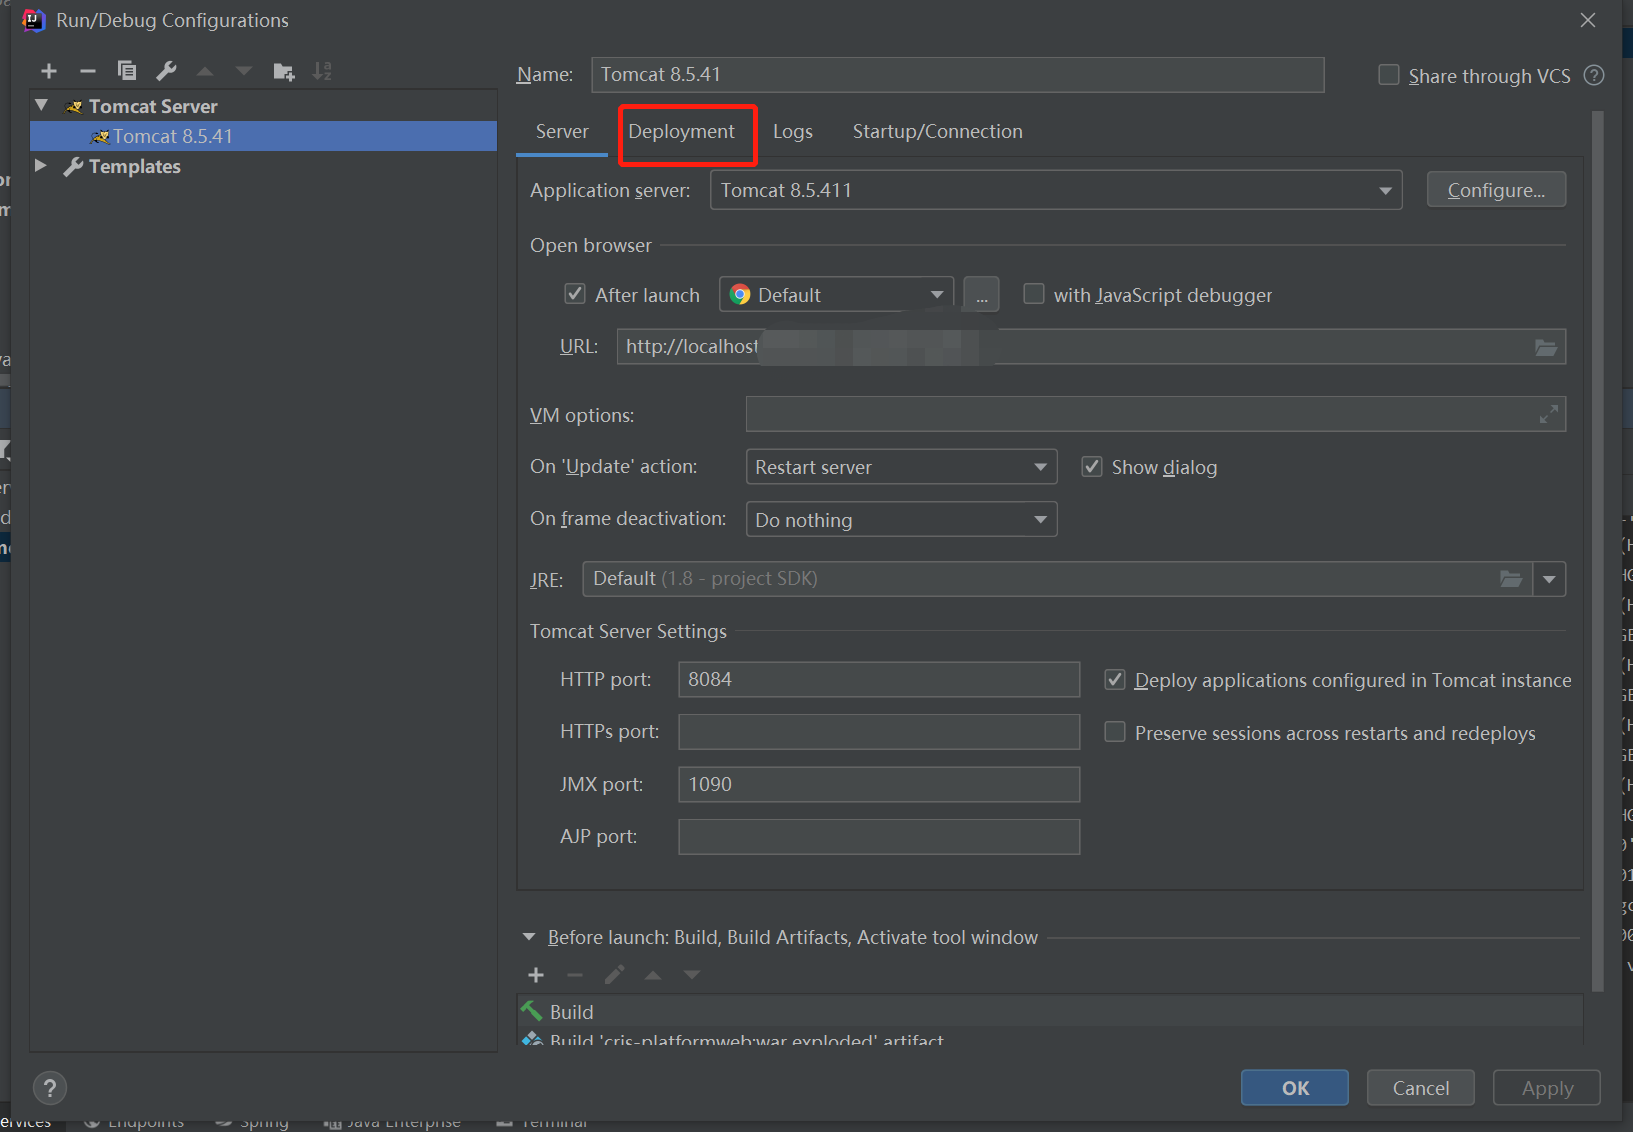Move Before launch task down
The width and height of the screenshot is (1633, 1132).
[692, 975]
